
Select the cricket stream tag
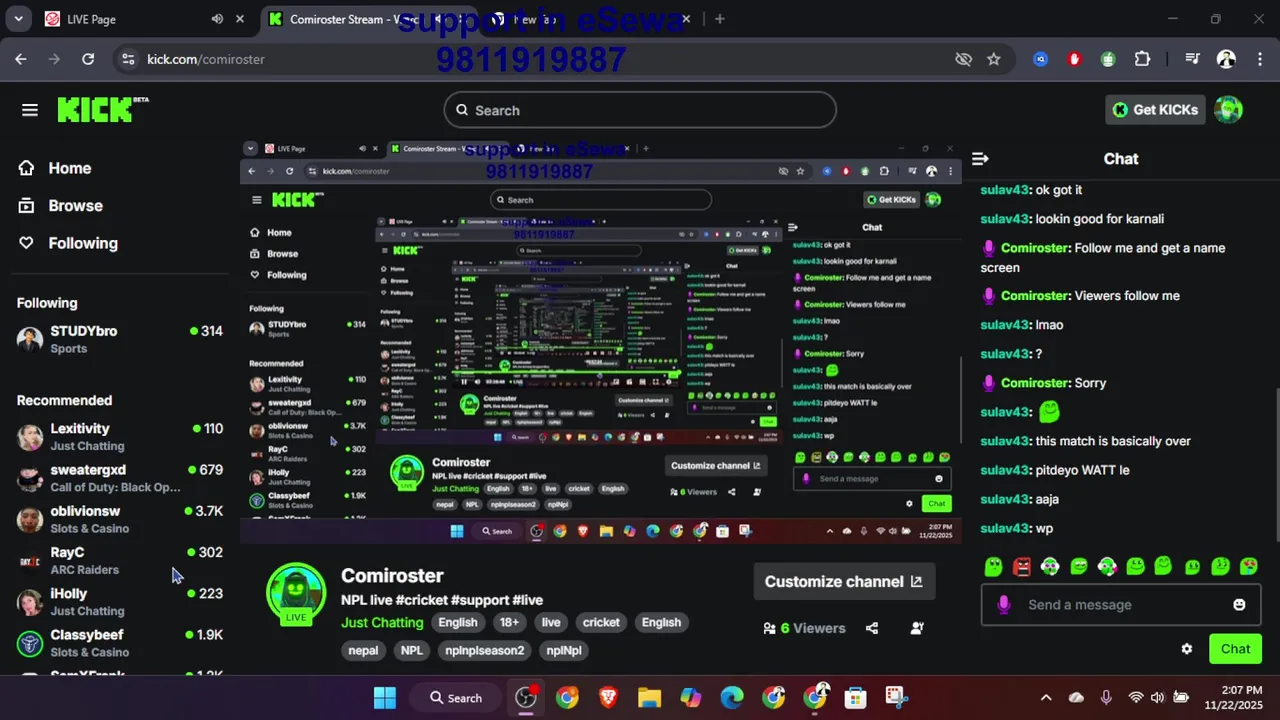pyautogui.click(x=601, y=622)
